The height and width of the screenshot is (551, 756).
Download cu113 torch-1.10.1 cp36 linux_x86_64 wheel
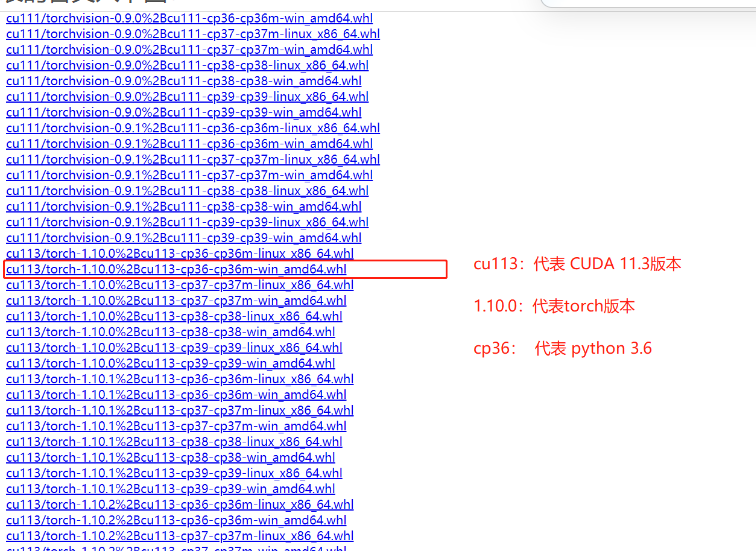pos(180,379)
